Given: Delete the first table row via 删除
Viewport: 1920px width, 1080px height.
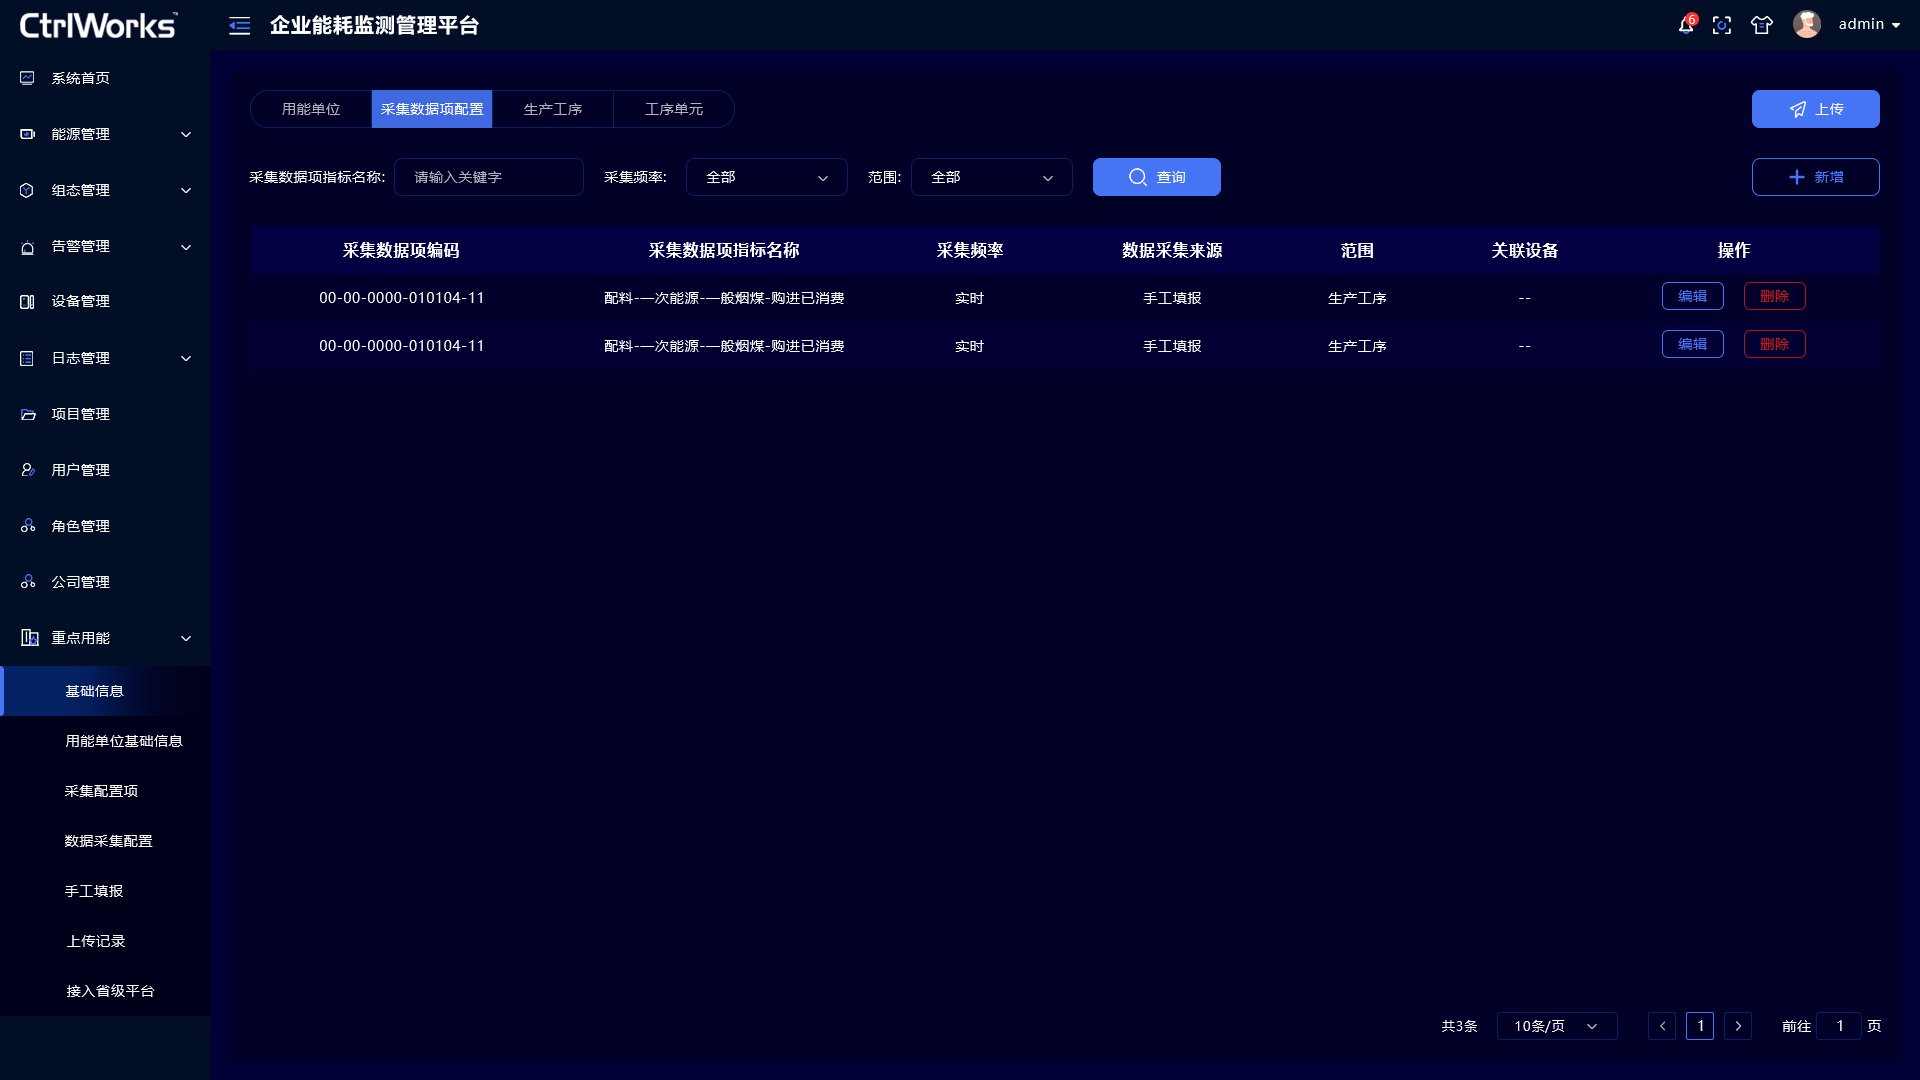Looking at the screenshot, I should pyautogui.click(x=1774, y=296).
